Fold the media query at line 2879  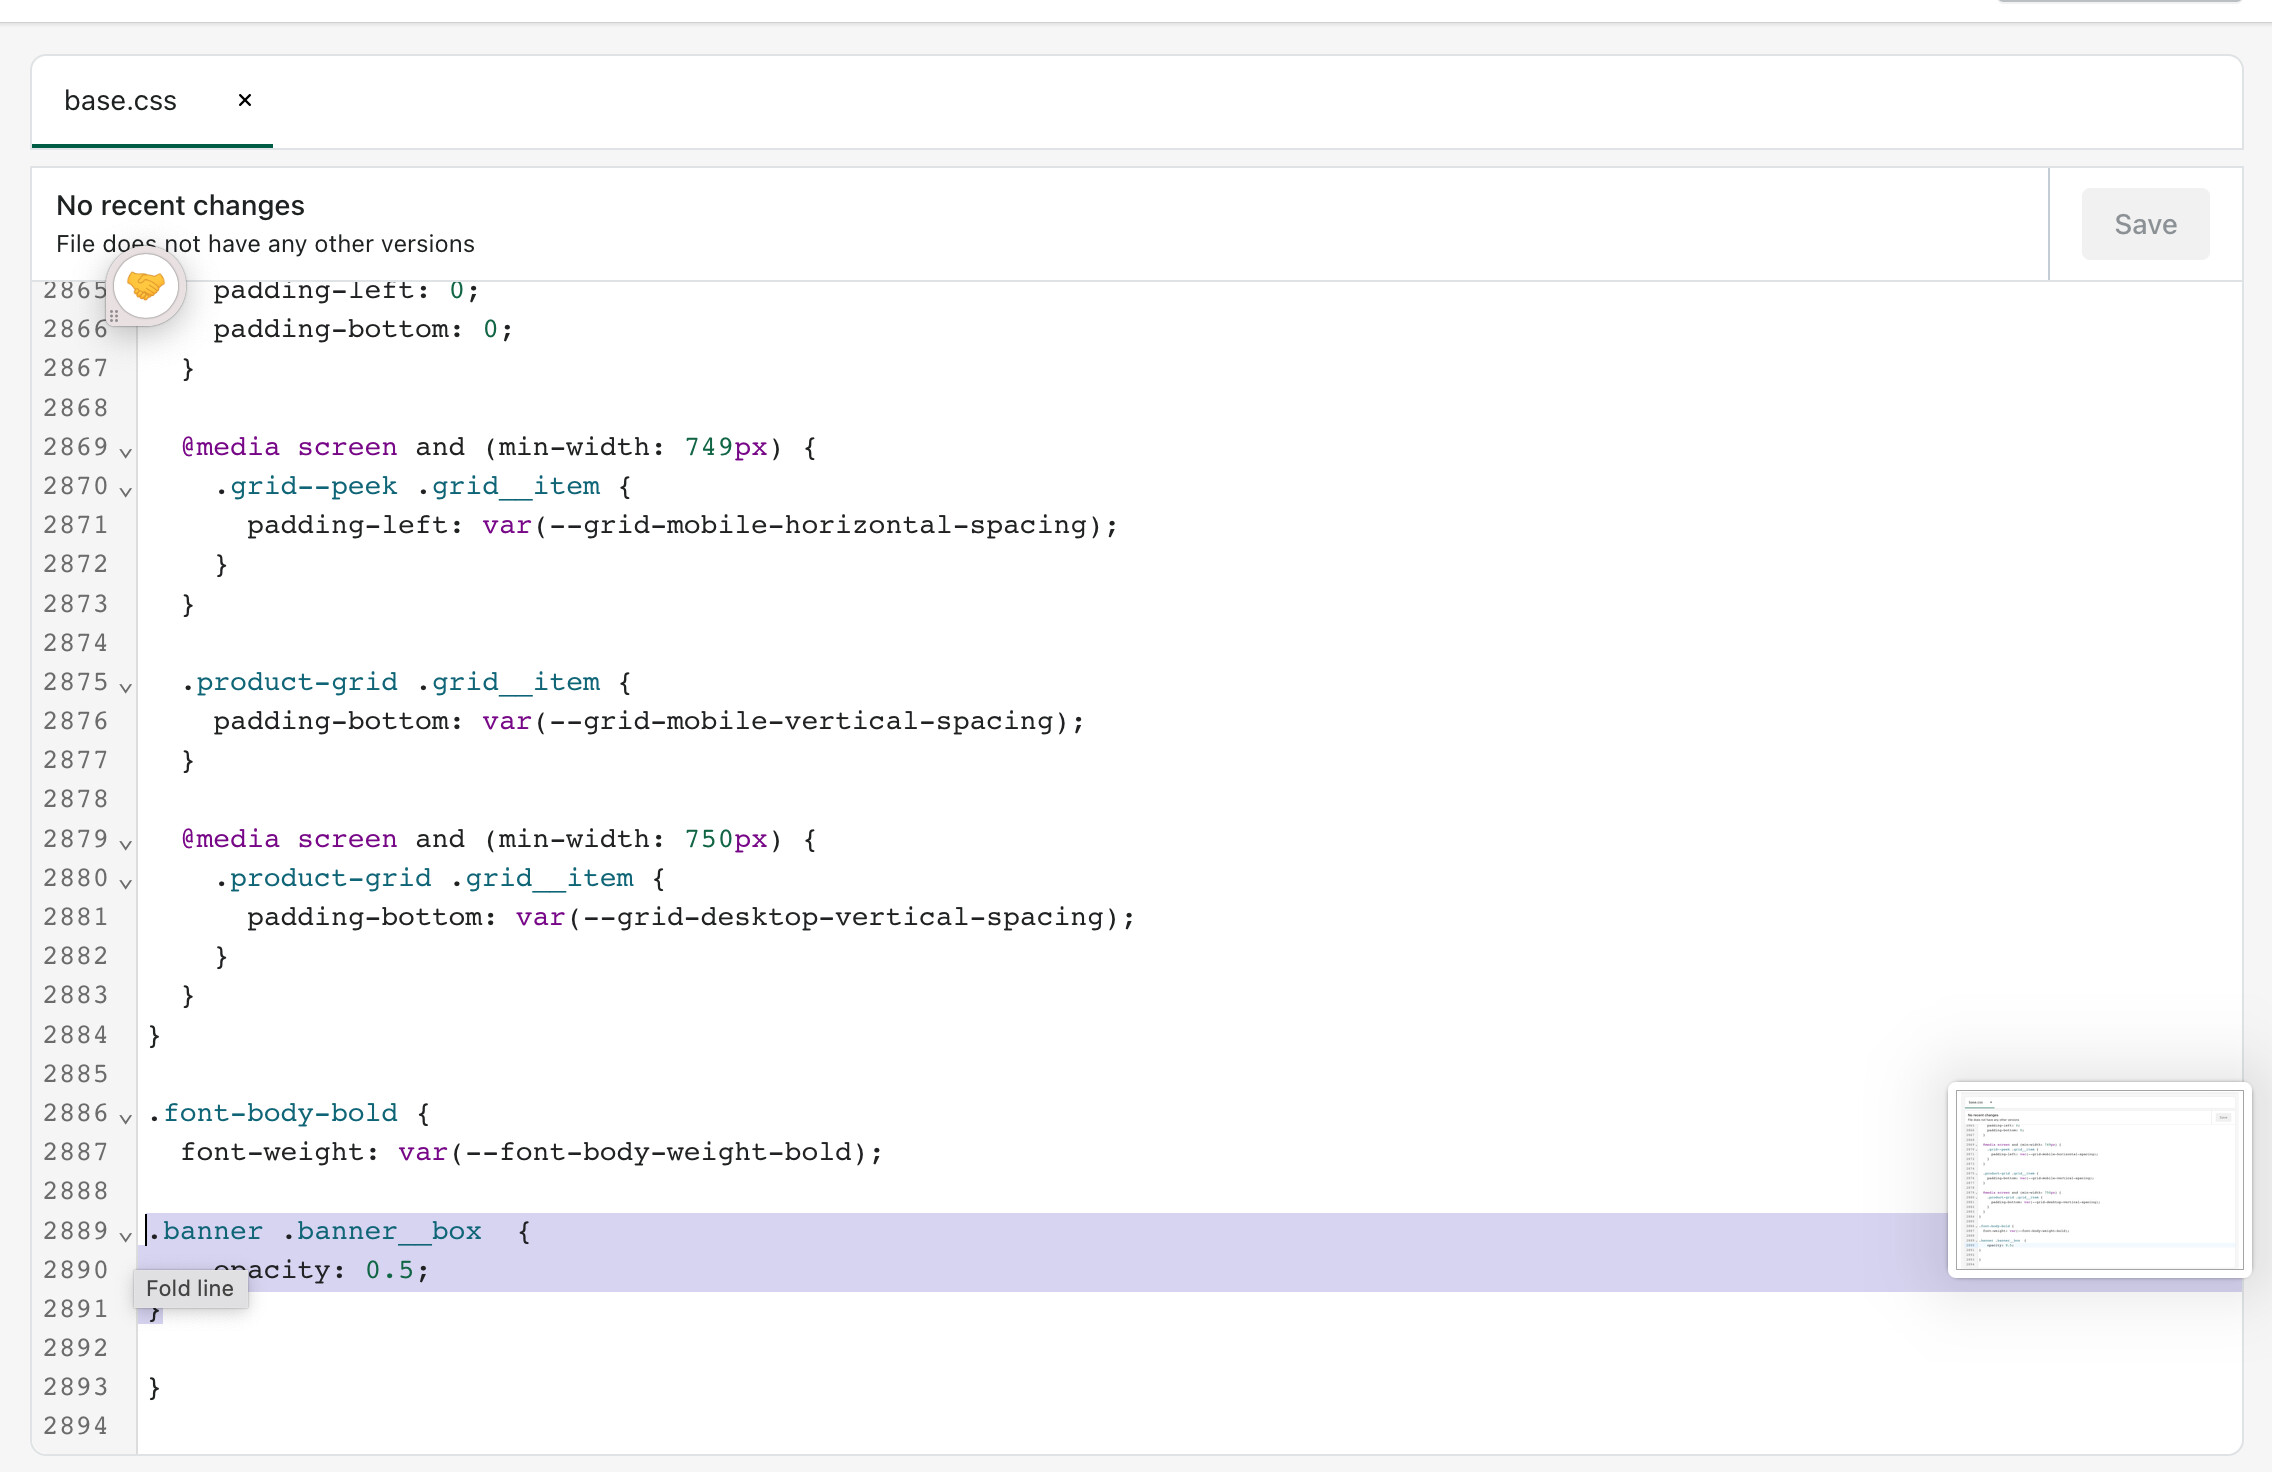(x=126, y=844)
